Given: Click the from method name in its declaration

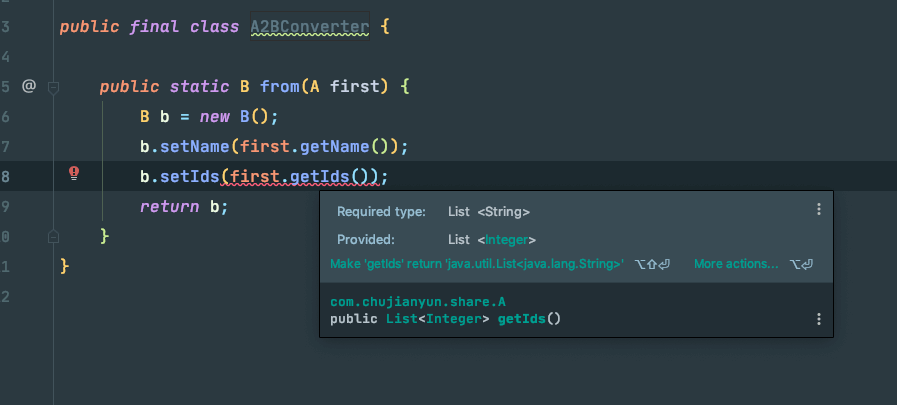Looking at the screenshot, I should [x=279, y=87].
